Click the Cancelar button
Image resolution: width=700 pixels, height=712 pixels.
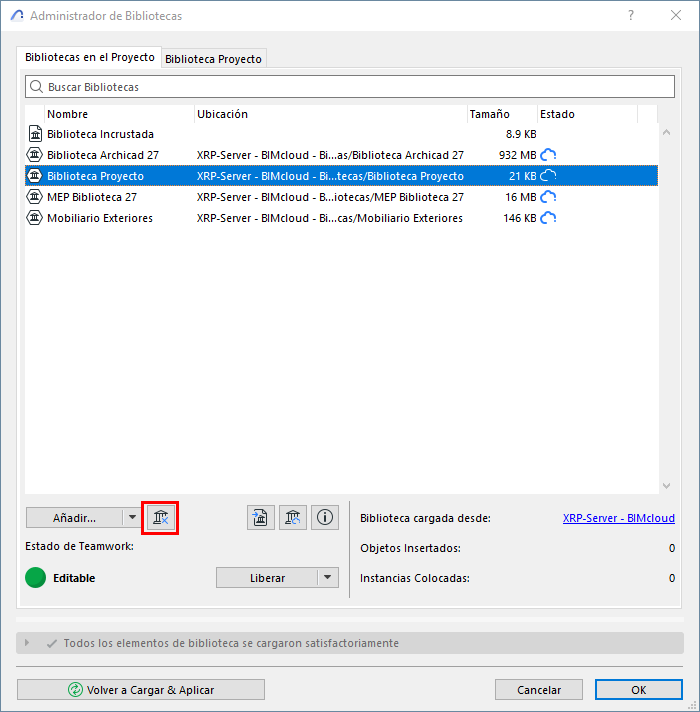click(539, 690)
